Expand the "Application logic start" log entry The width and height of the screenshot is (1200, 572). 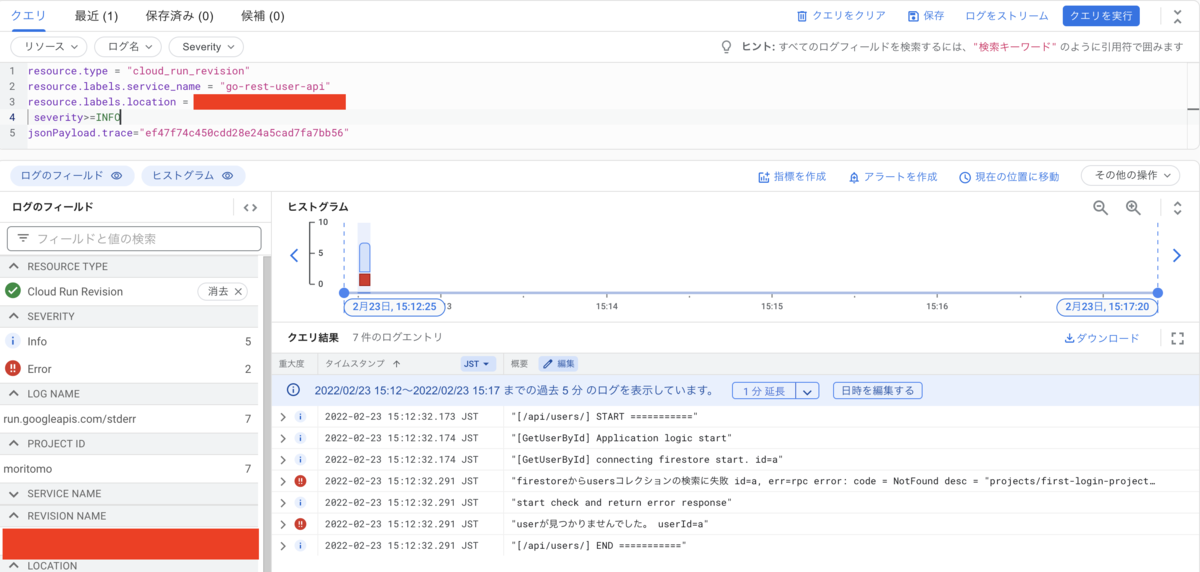(283, 438)
